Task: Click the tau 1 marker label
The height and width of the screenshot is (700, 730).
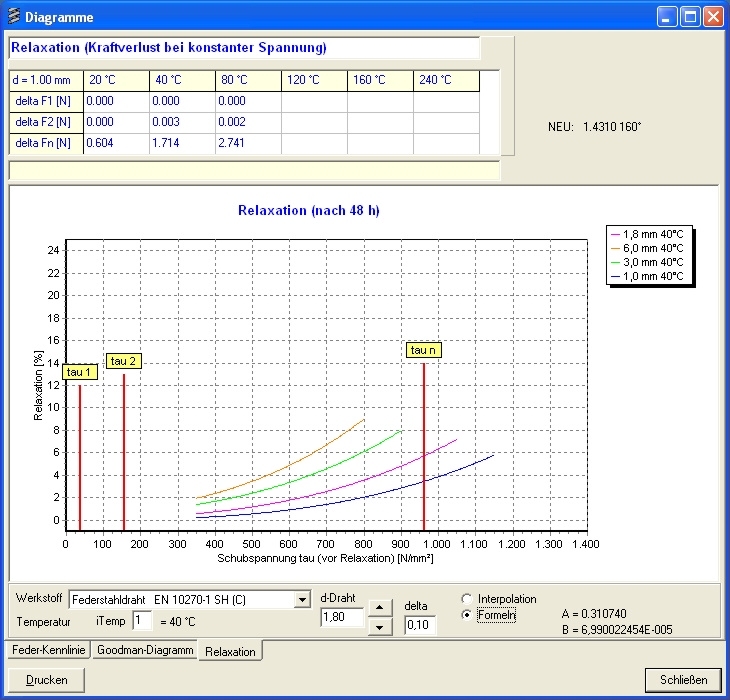Action: click(x=79, y=372)
